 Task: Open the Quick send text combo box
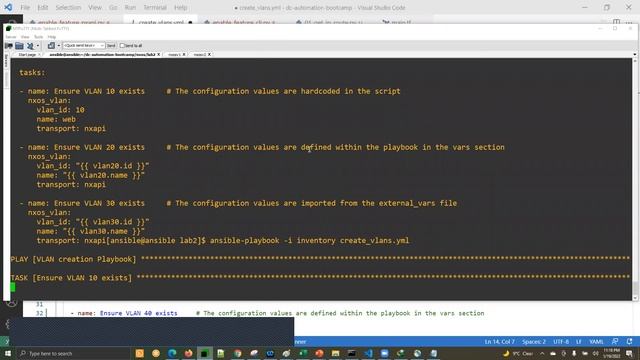pyautogui.click(x=84, y=46)
